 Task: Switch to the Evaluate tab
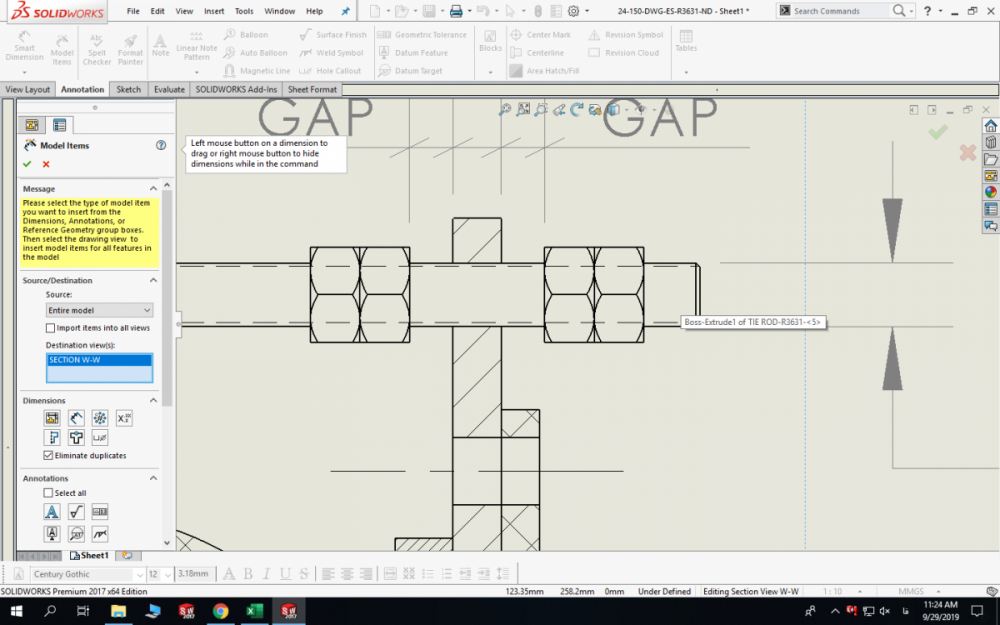169,89
